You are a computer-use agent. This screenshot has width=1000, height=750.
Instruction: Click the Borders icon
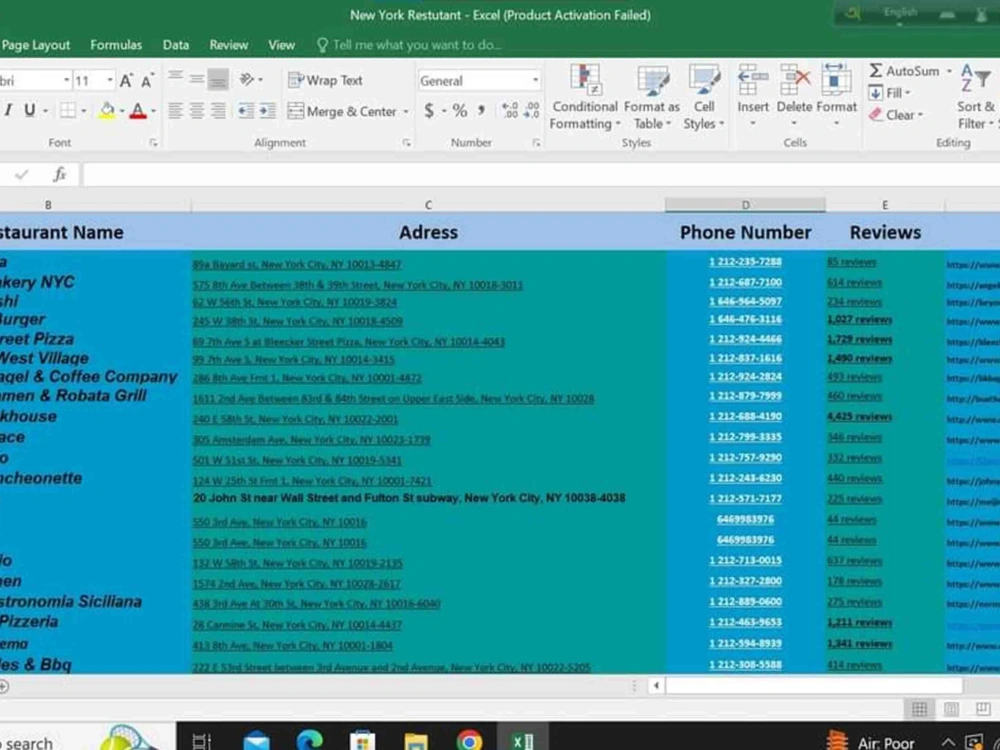click(x=68, y=110)
